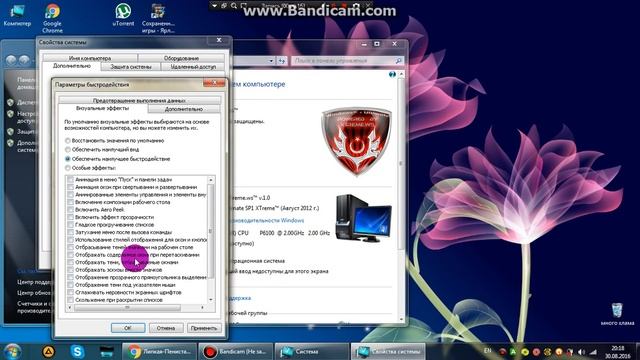This screenshot has height=360, width=640.
Task: Open the recycle bin labeled много хлама
Action: coord(617,313)
